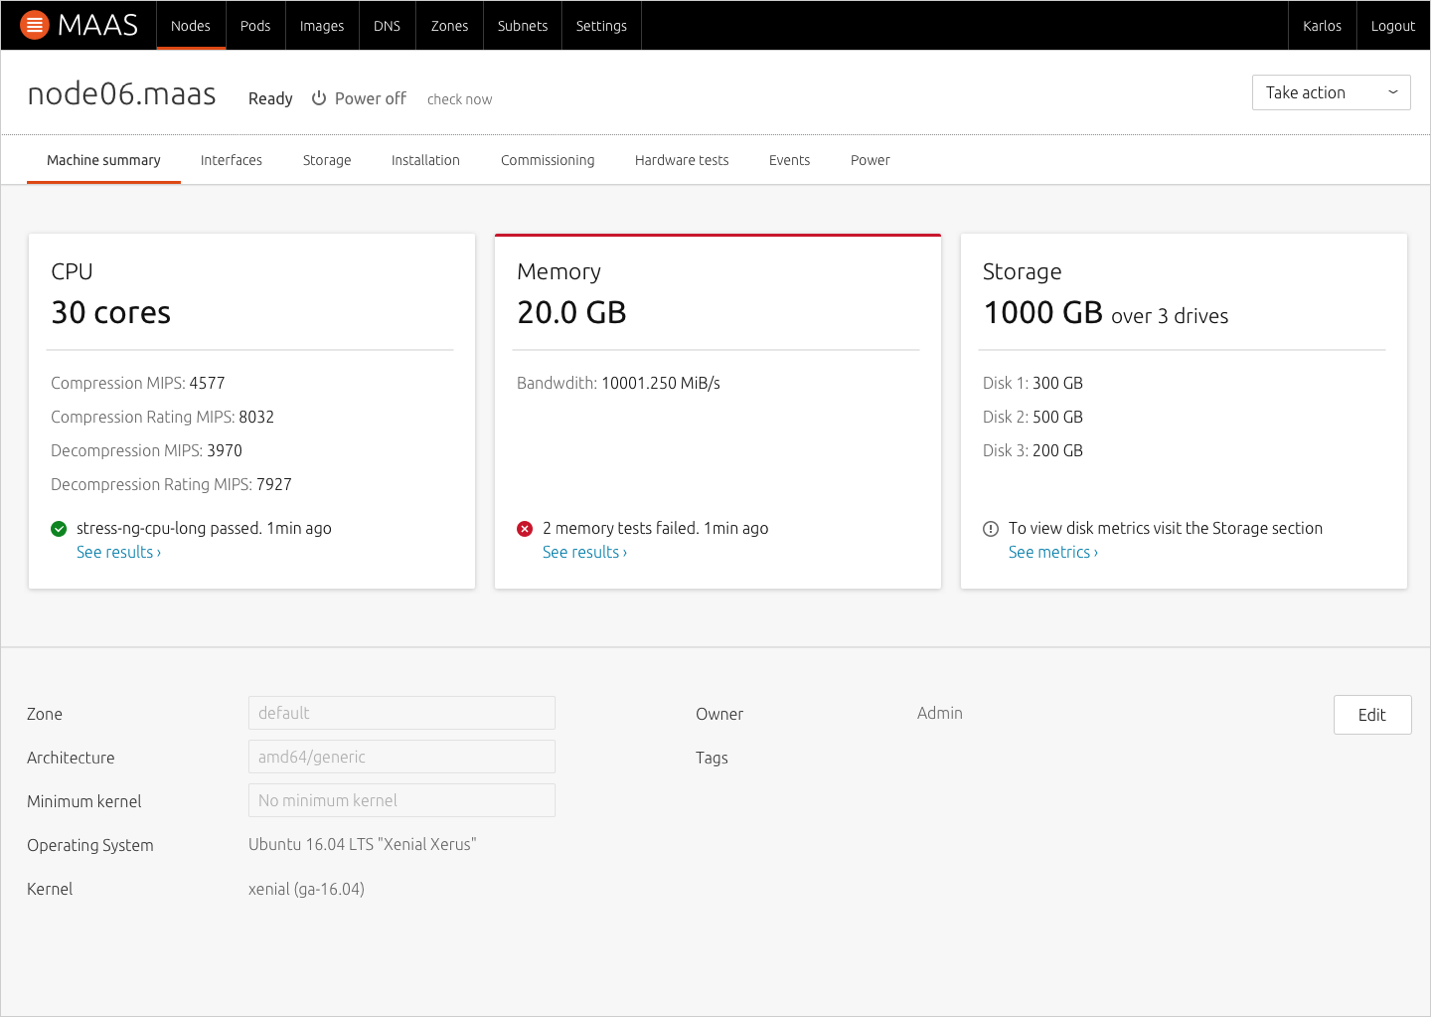Click the Tags label
This screenshot has width=1431, height=1017.
tap(712, 758)
